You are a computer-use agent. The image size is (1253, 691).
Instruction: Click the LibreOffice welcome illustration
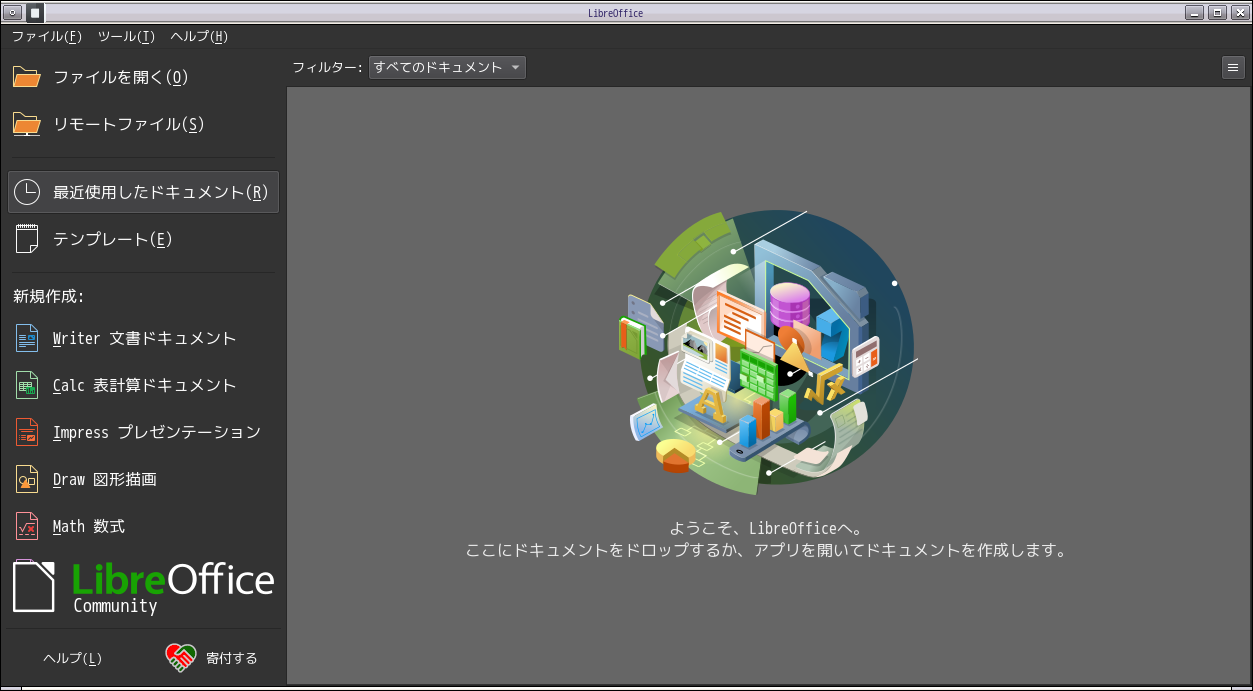click(766, 352)
